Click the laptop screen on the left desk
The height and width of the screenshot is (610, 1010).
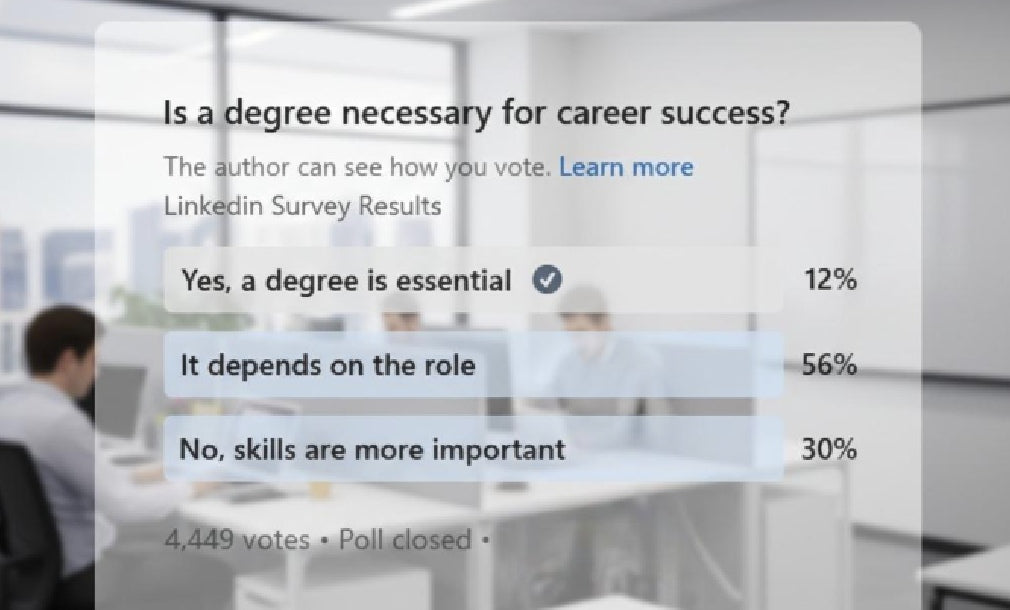(x=120, y=398)
